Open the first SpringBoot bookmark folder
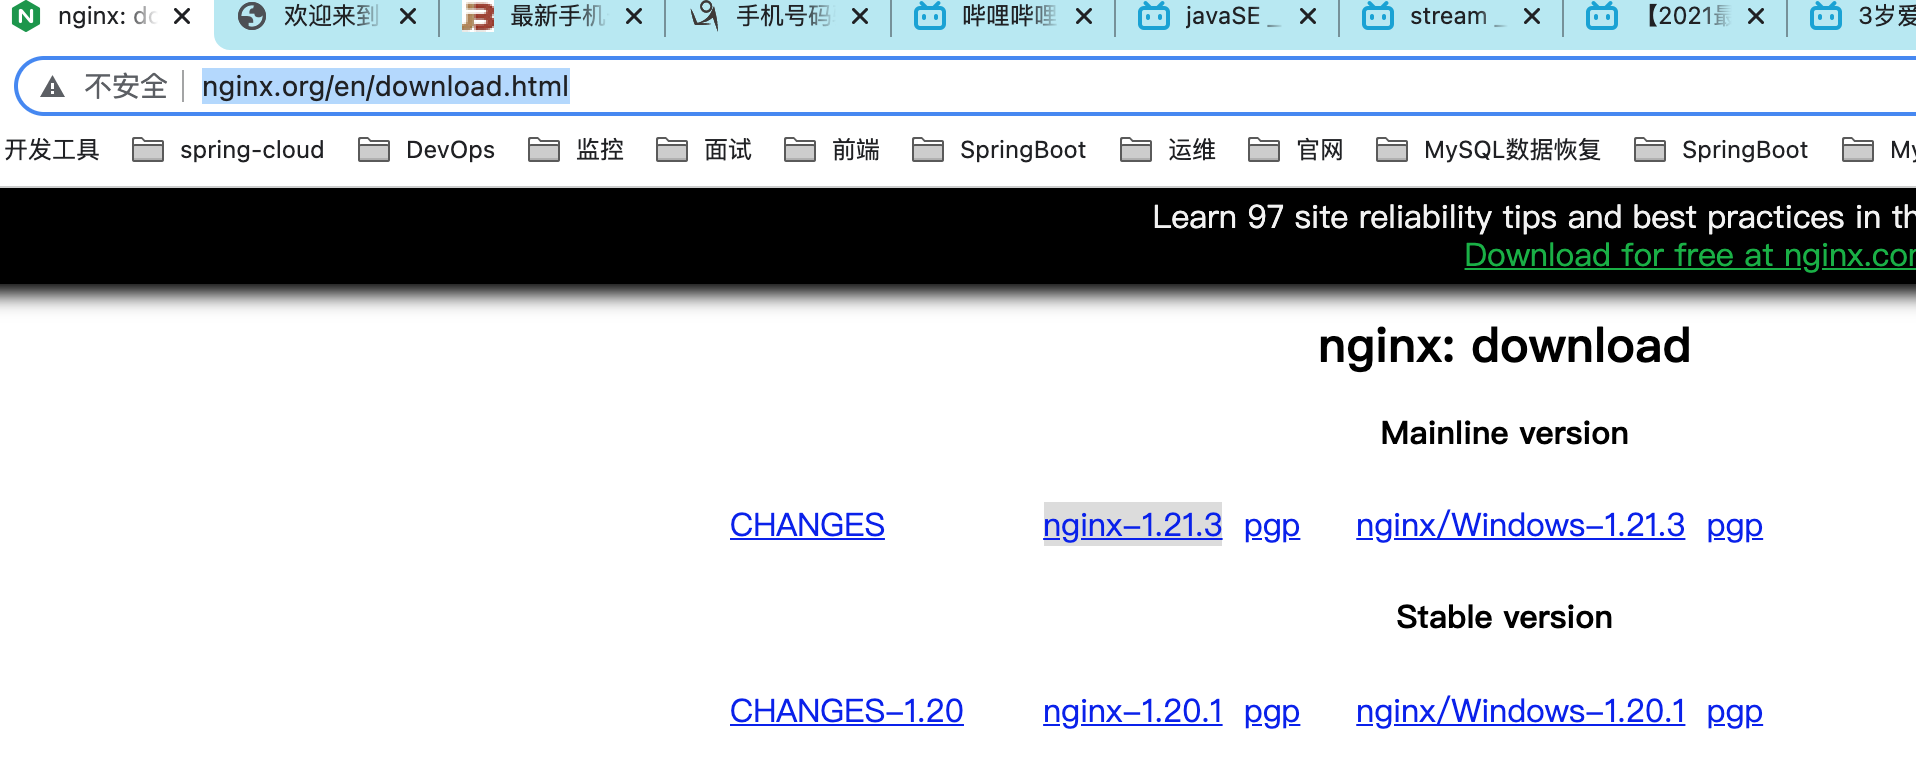The image size is (1916, 770). click(x=1000, y=150)
